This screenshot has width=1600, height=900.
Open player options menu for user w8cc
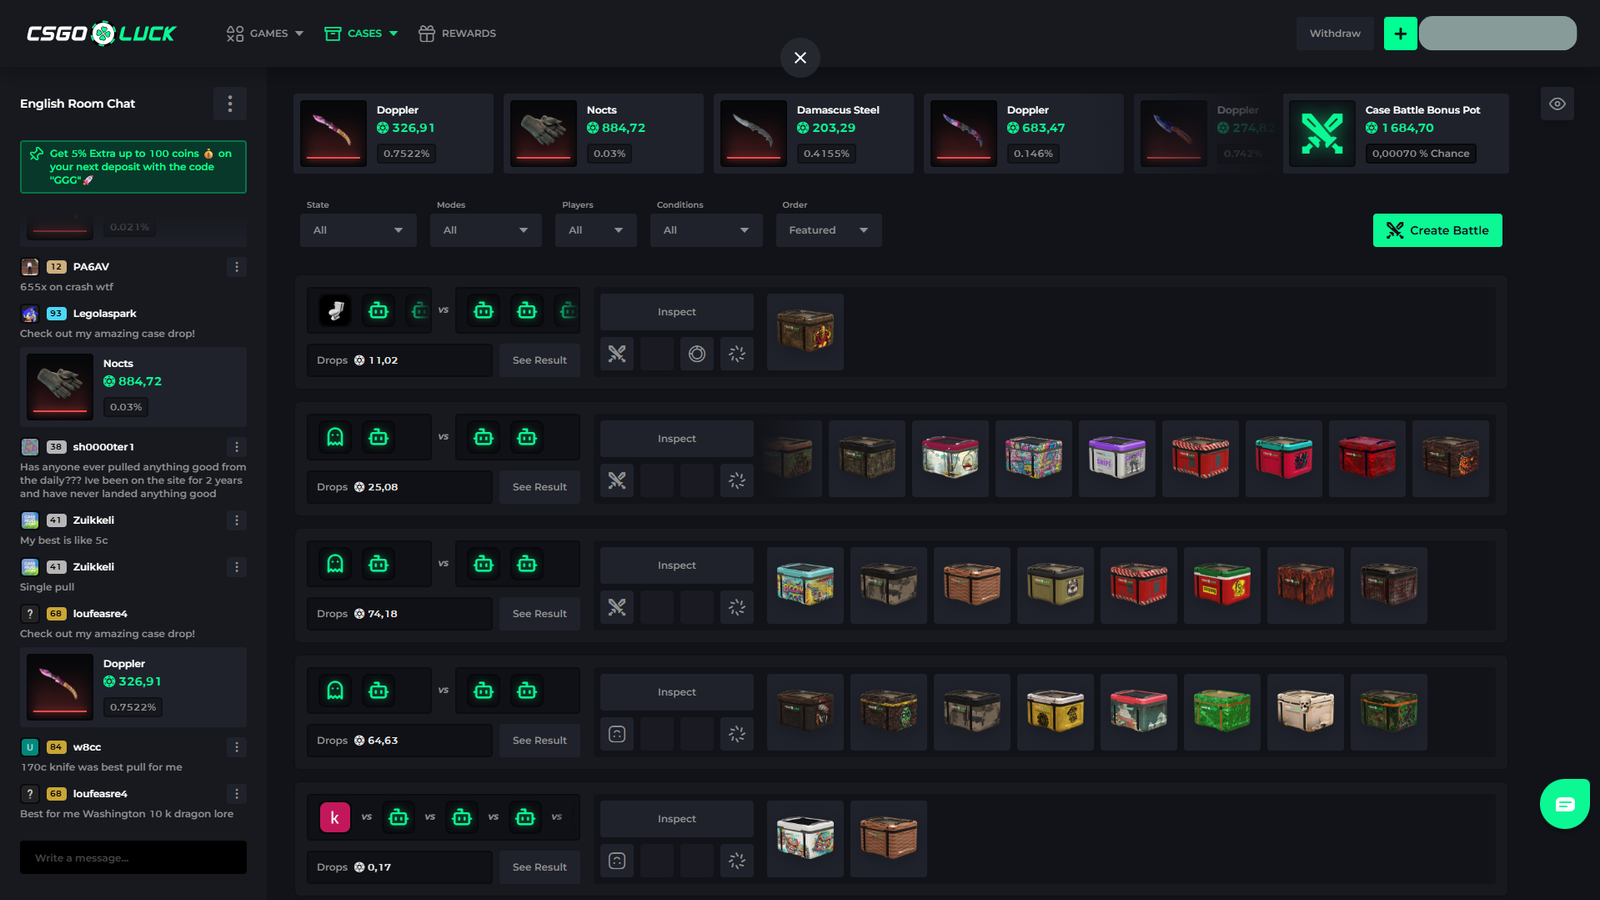tap(236, 747)
